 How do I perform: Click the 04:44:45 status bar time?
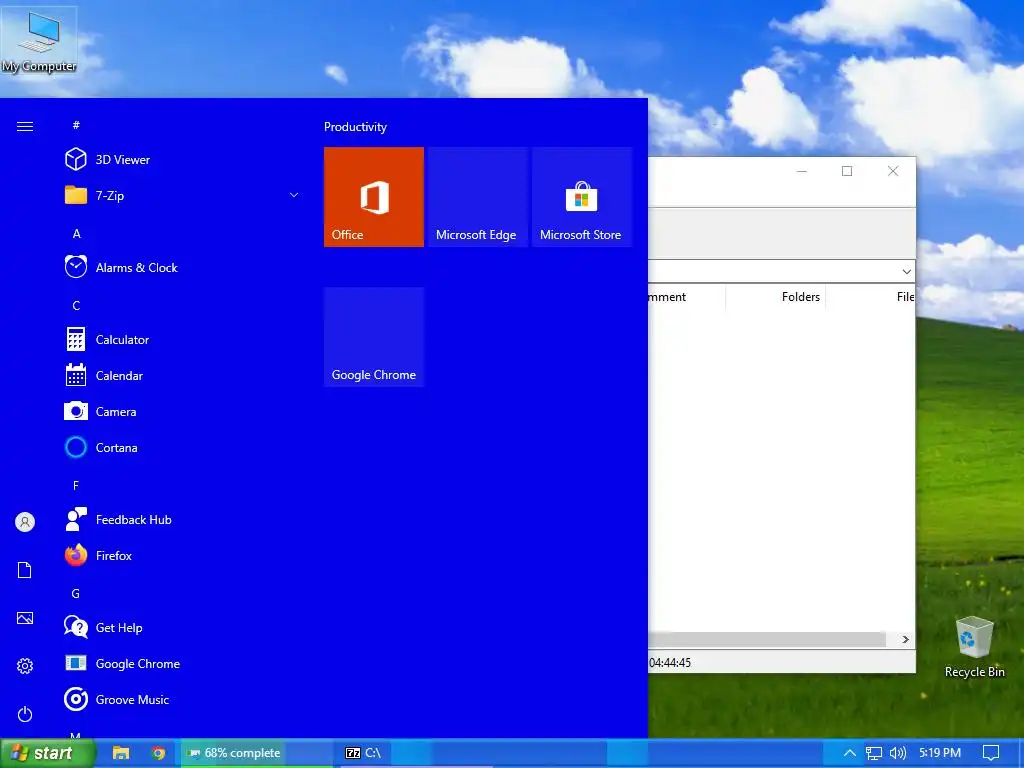point(670,662)
